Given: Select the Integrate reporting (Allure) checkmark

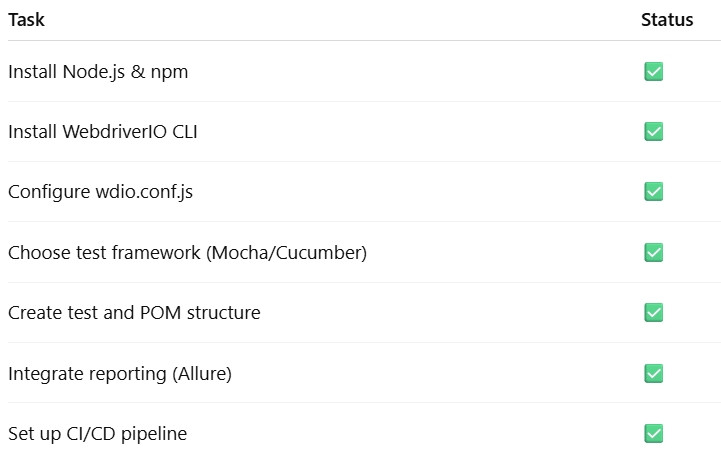Looking at the screenshot, I should click(x=653, y=373).
